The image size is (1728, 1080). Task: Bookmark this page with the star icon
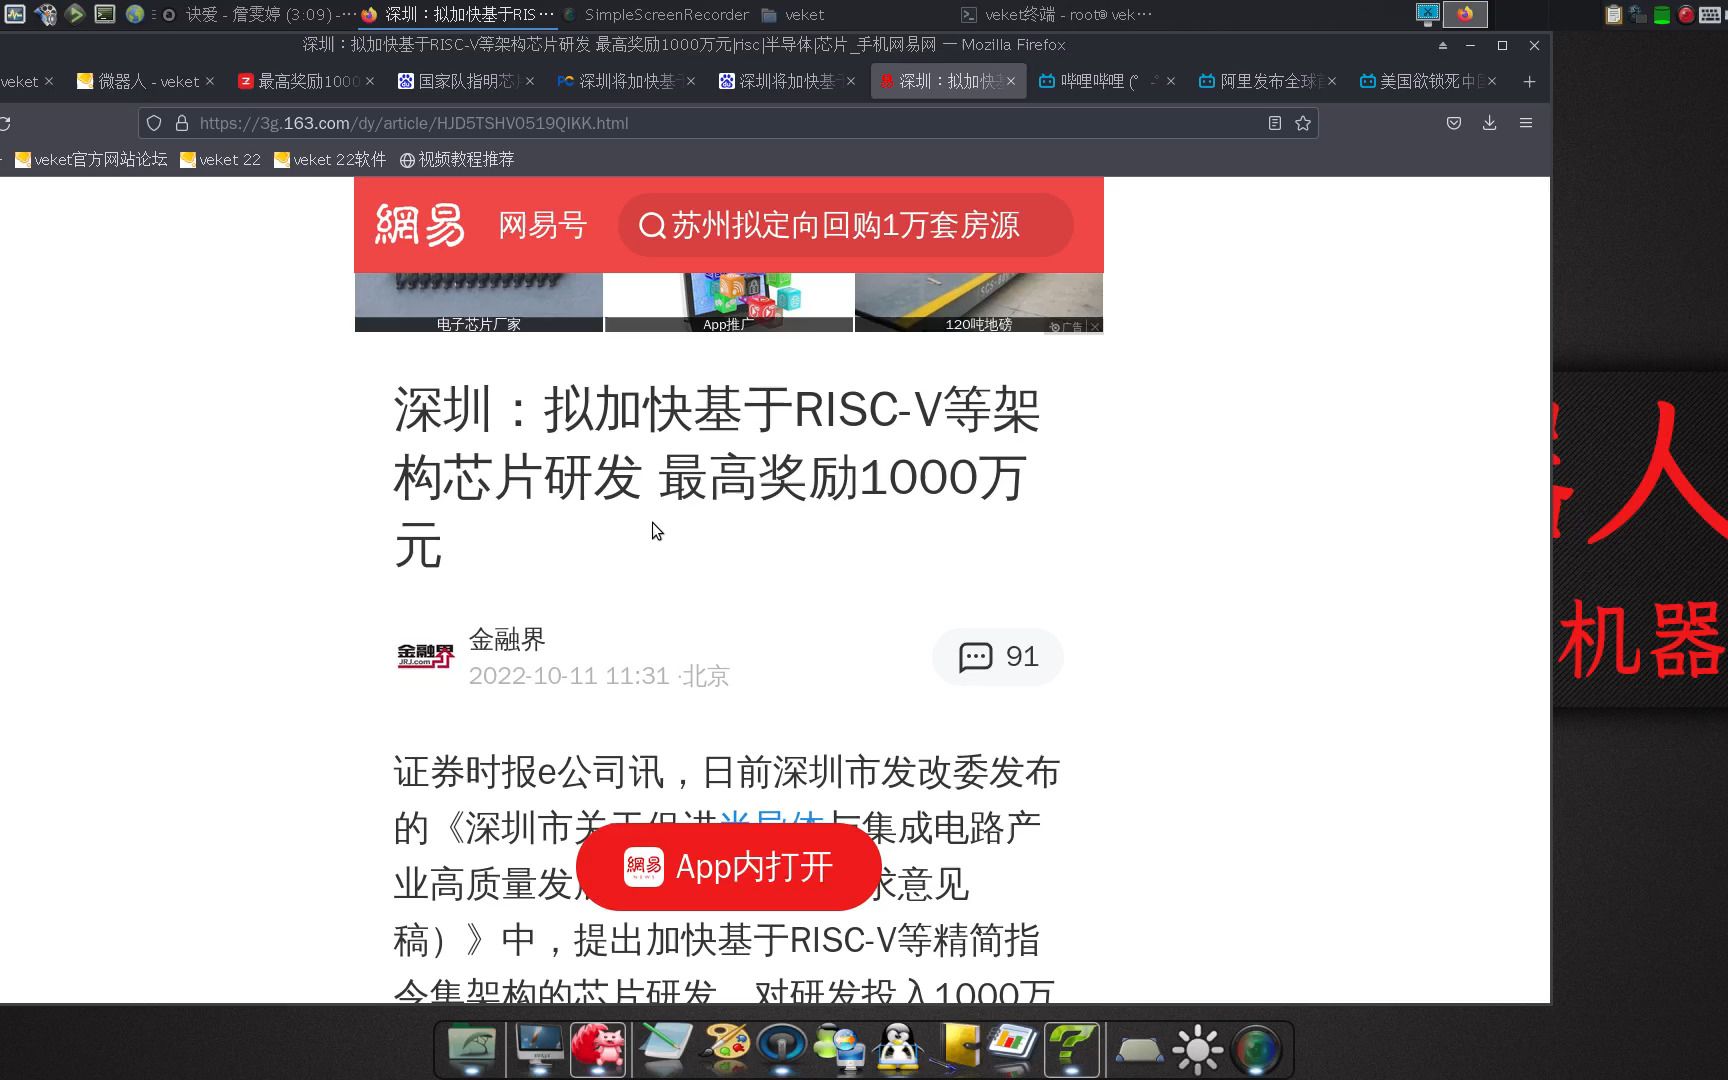1303,123
